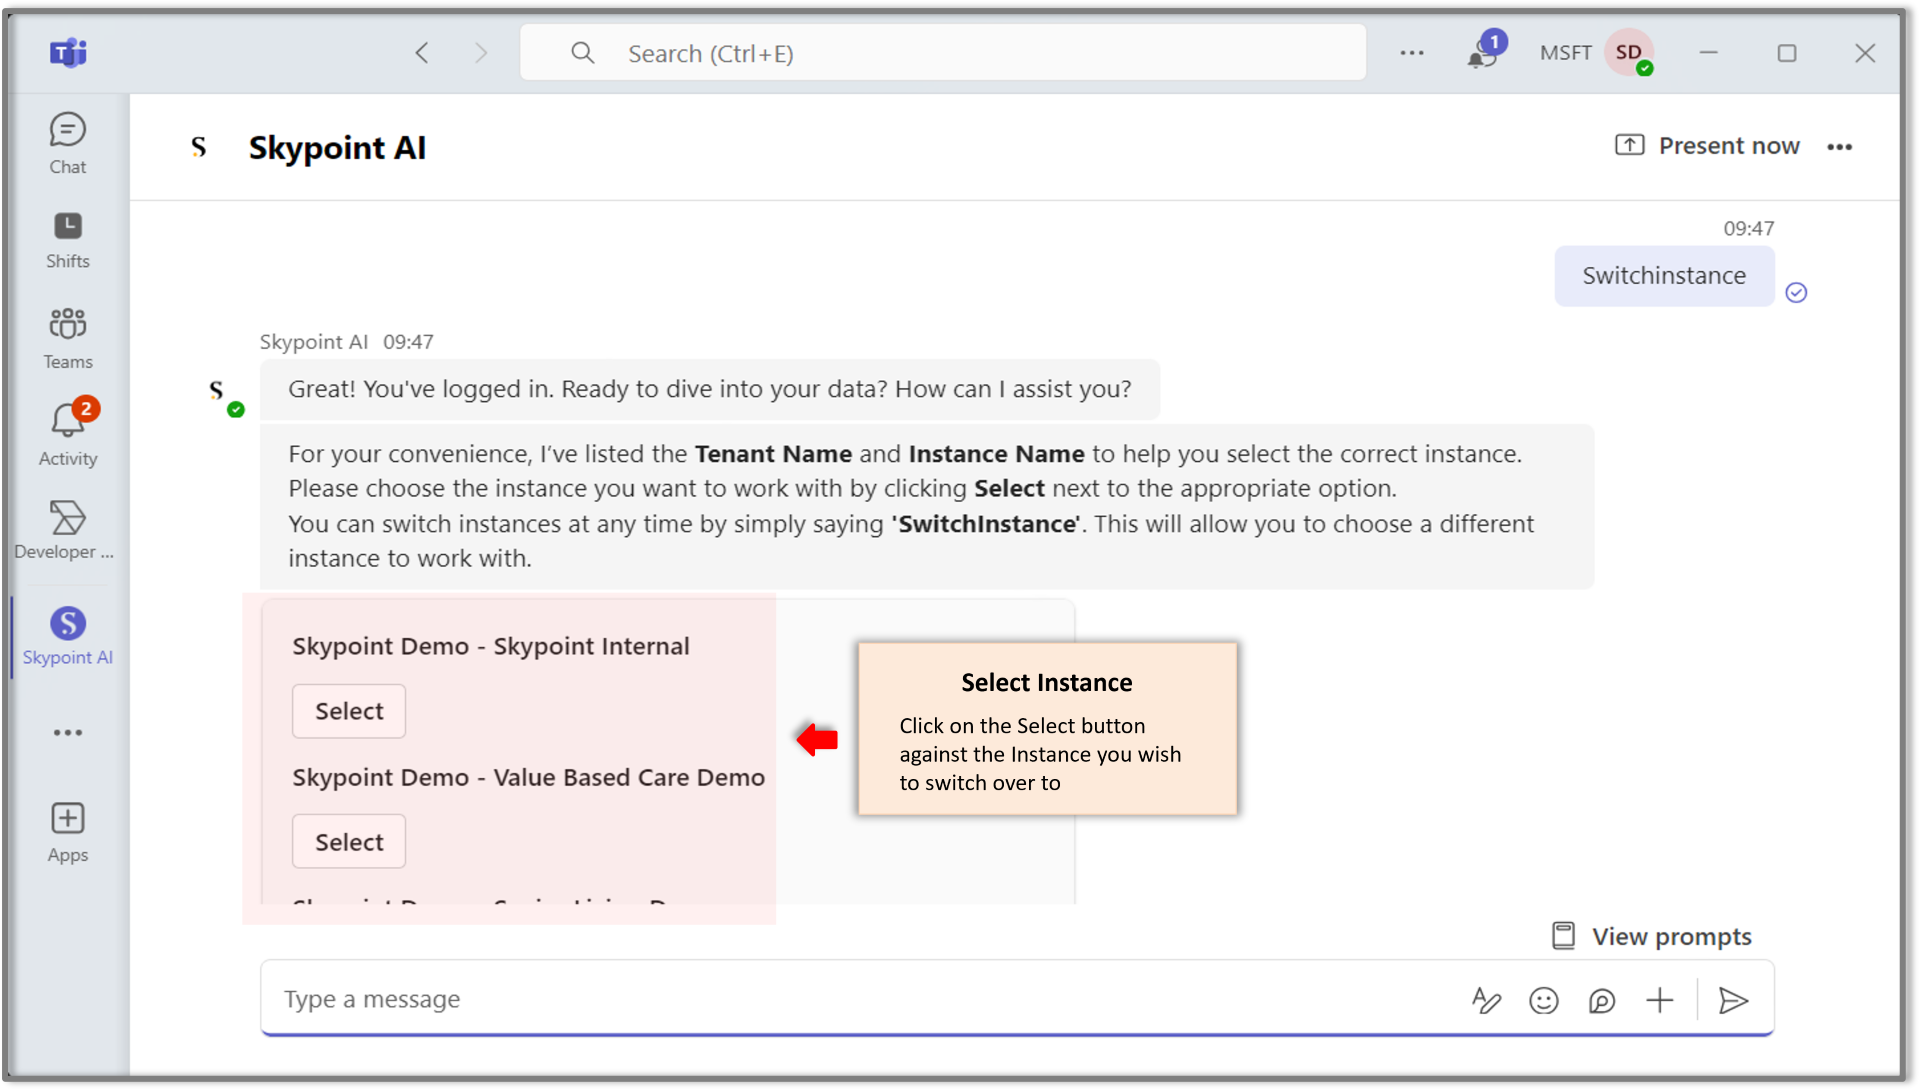This screenshot has width=1920, height=1090.
Task: Open View prompts
Action: (x=1652, y=936)
